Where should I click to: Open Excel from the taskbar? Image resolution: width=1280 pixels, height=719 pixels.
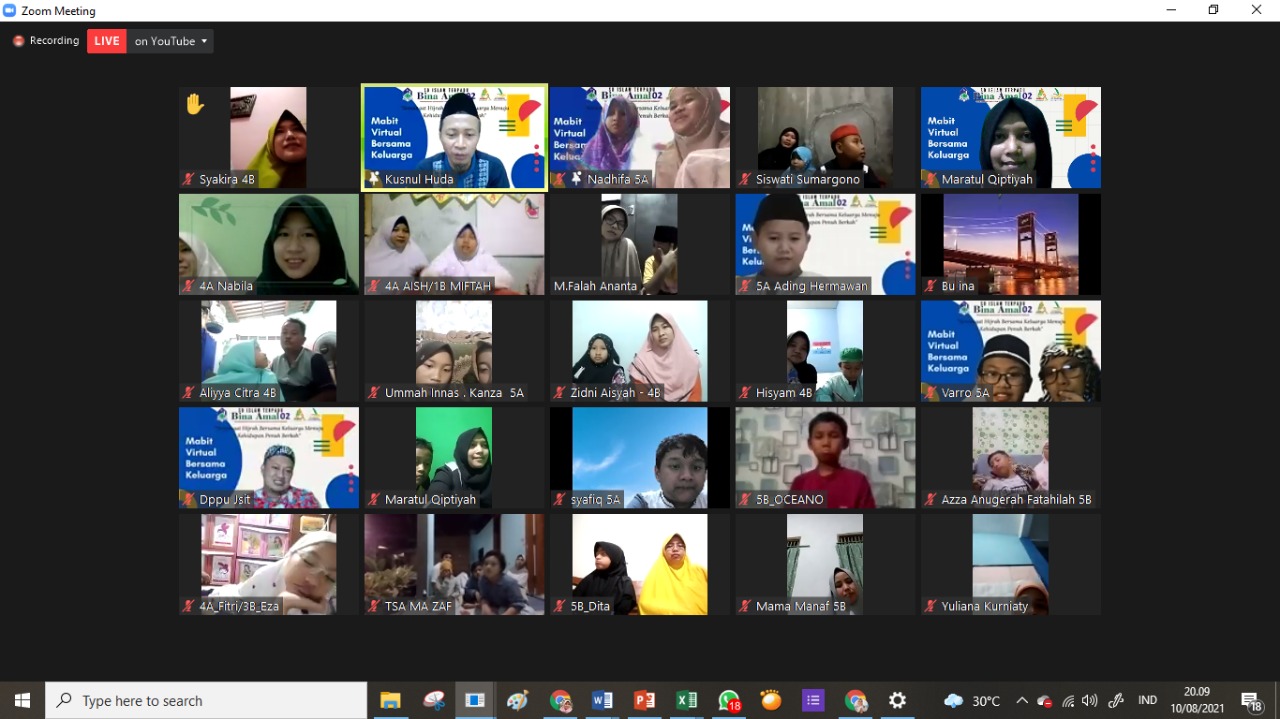687,701
